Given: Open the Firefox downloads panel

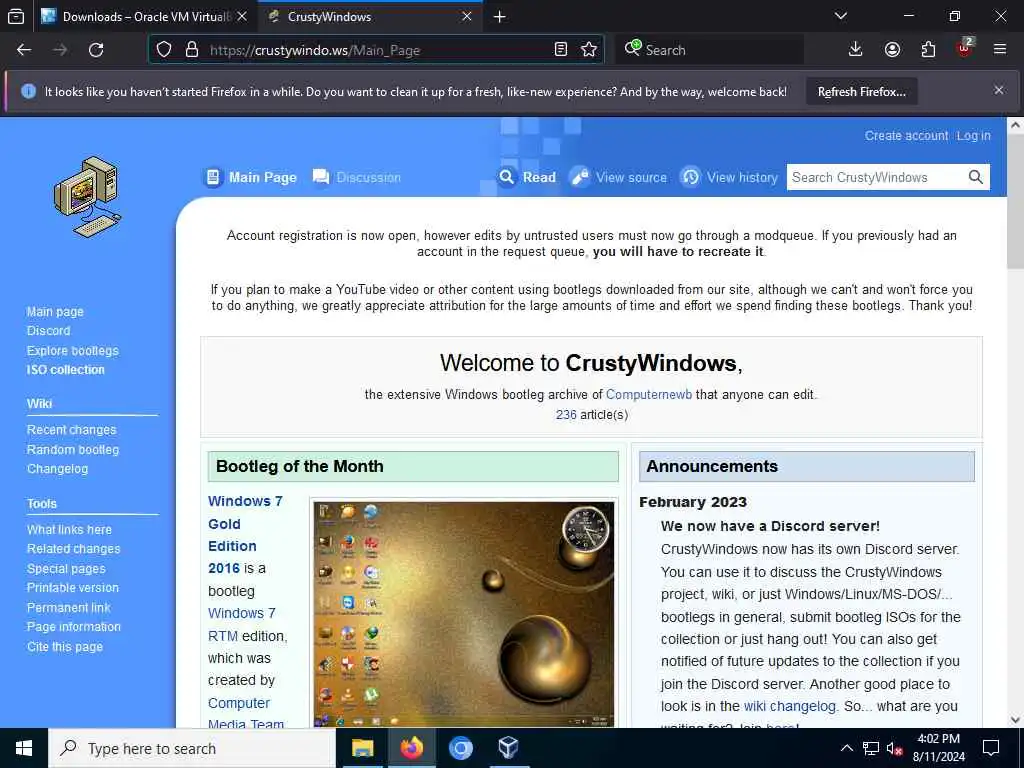Looking at the screenshot, I should 856,50.
